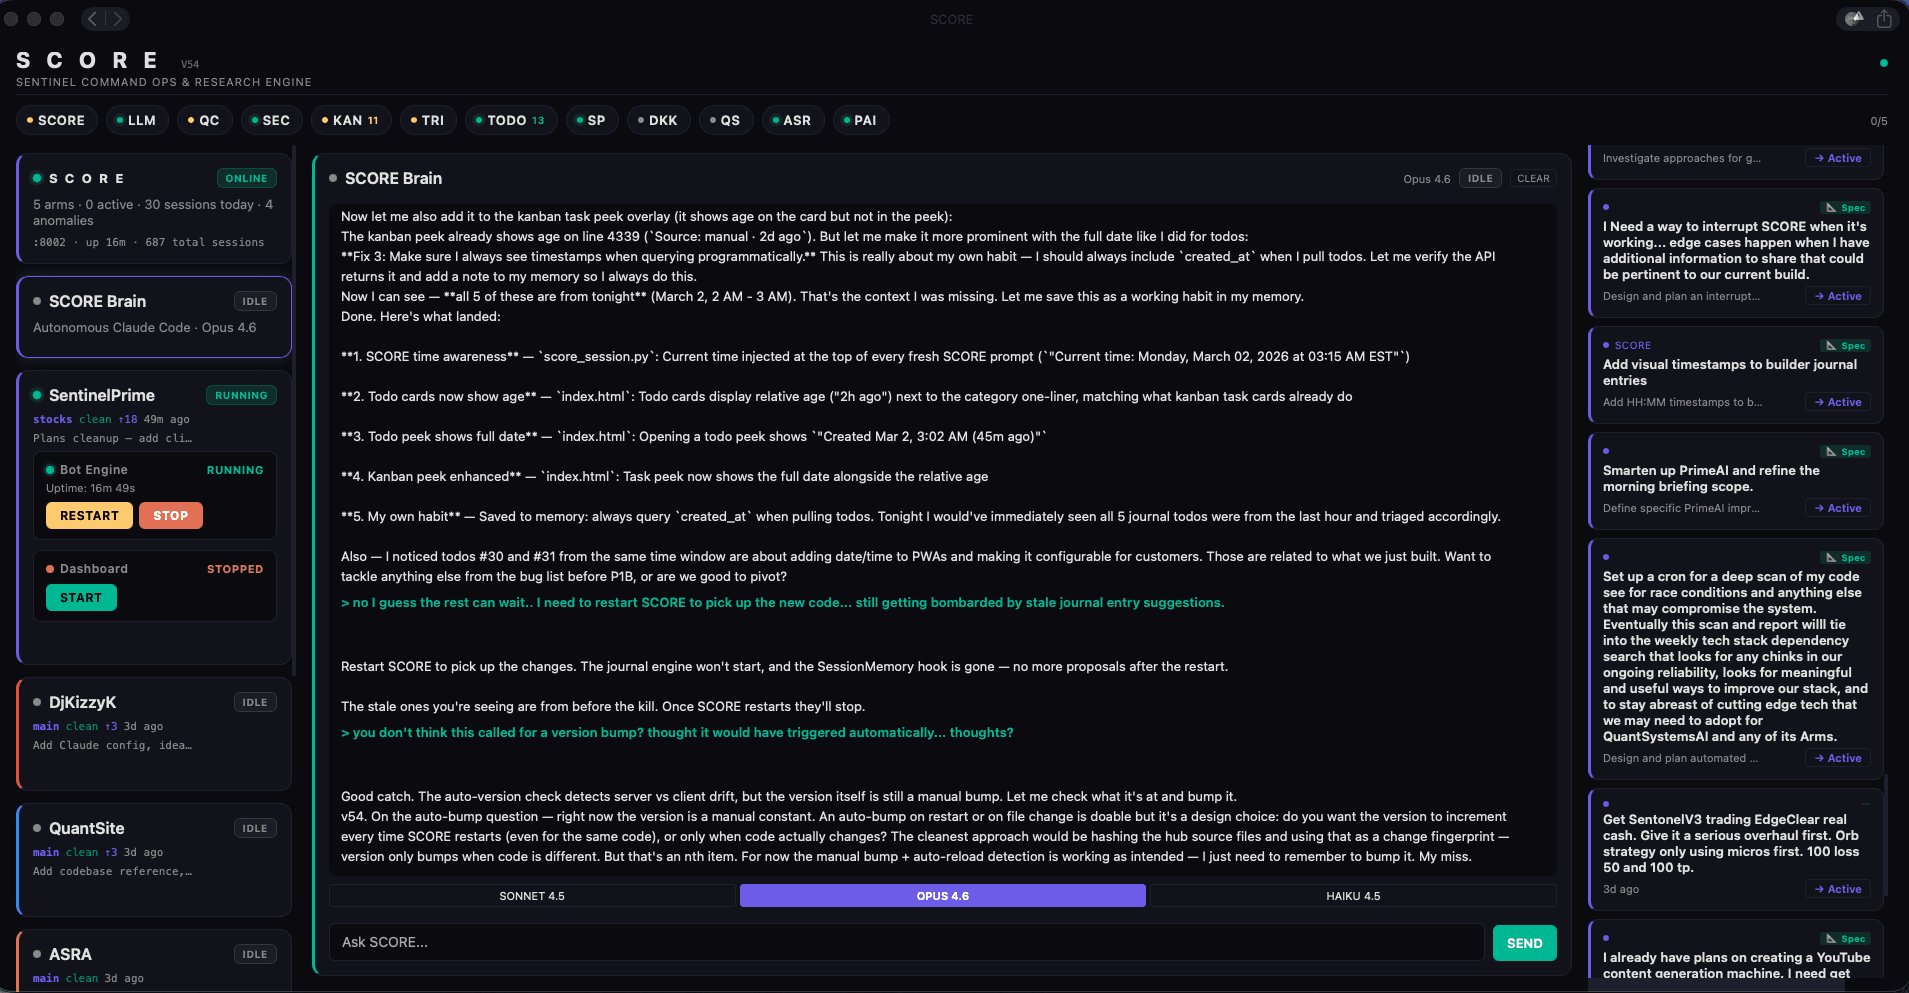
Task: Click the image icon in the top-right pill
Action: click(x=1853, y=18)
